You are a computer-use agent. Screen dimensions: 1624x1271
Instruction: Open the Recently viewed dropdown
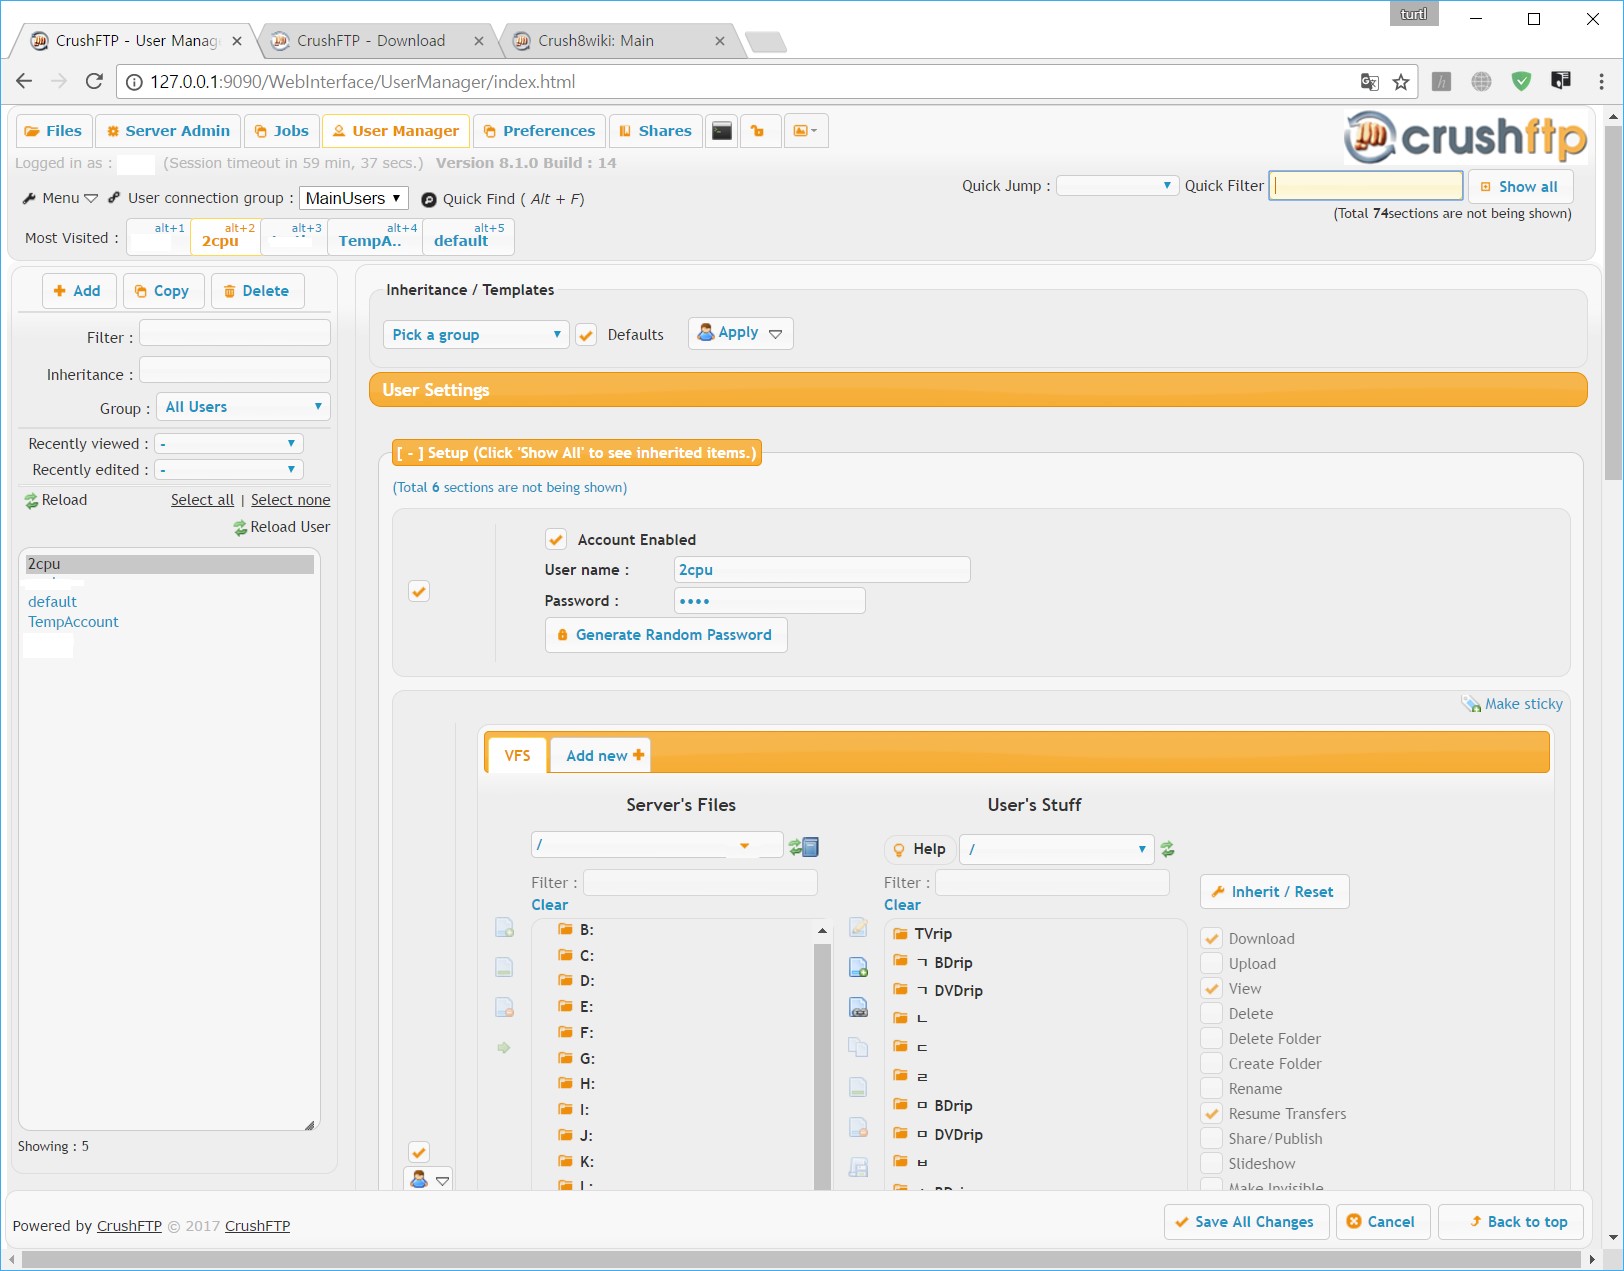[229, 443]
